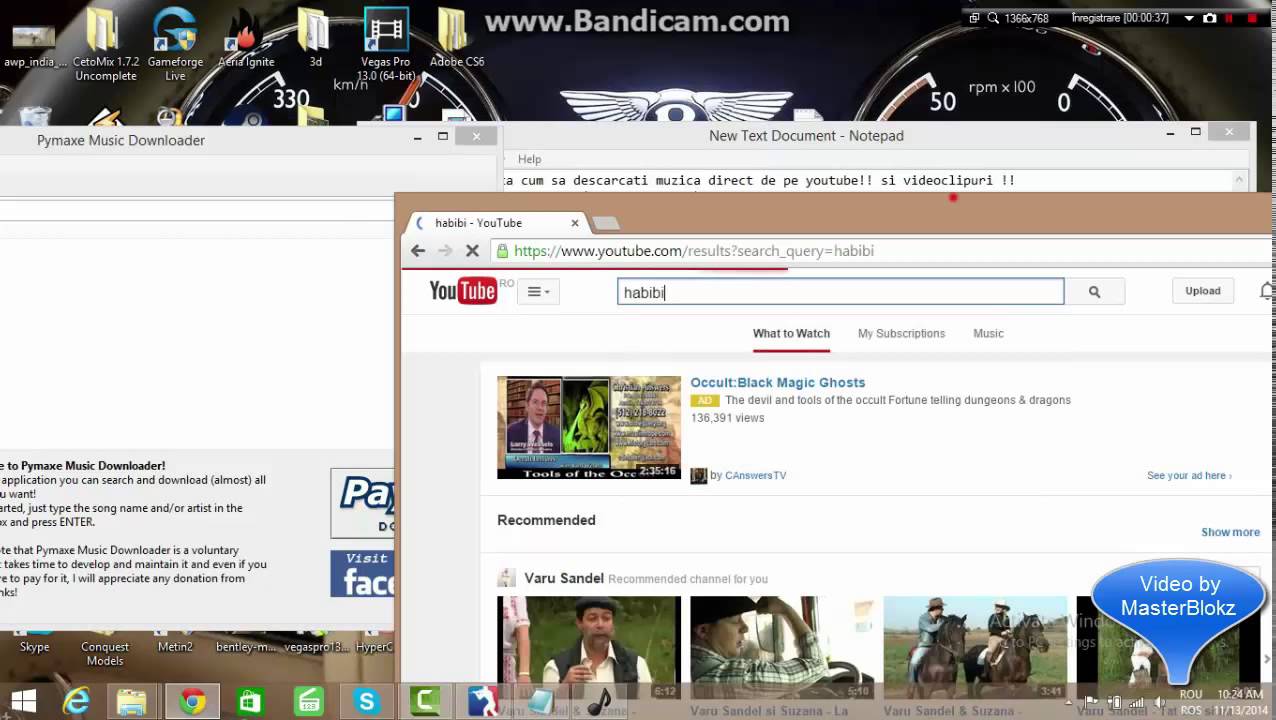The width and height of the screenshot is (1276, 720).
Task: Open Occult:Black Magic Ghosts video title
Action: pyautogui.click(x=778, y=382)
